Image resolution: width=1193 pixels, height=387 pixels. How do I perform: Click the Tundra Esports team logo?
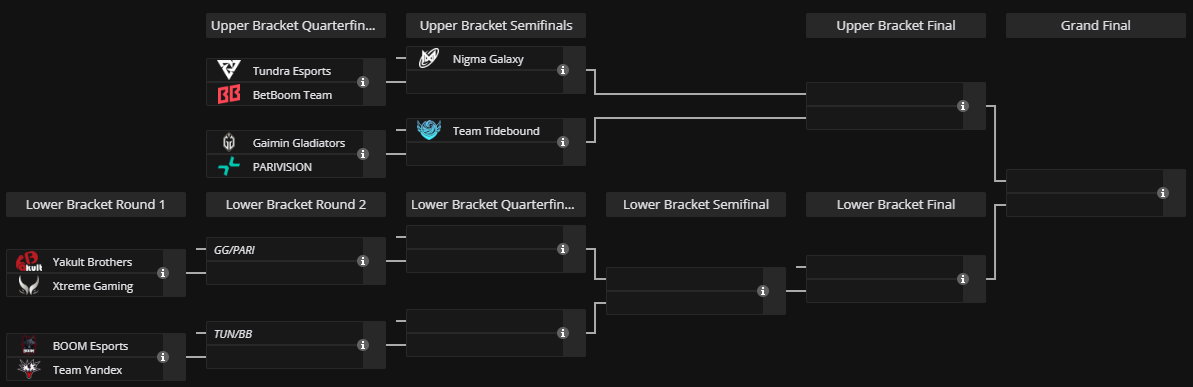coord(229,71)
